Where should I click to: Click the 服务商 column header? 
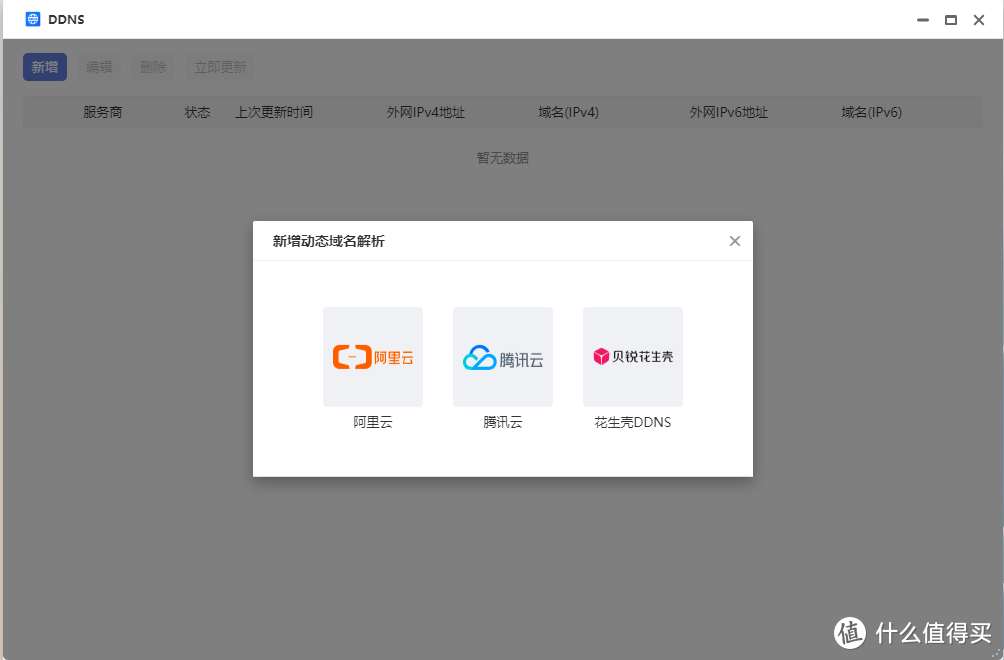(100, 112)
